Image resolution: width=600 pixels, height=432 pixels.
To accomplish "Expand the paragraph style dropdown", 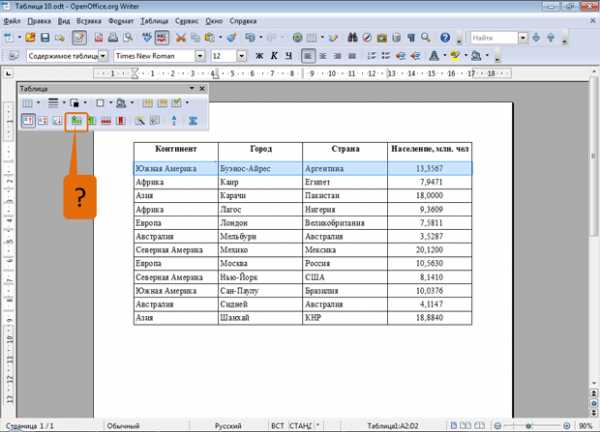I will tap(103, 56).
